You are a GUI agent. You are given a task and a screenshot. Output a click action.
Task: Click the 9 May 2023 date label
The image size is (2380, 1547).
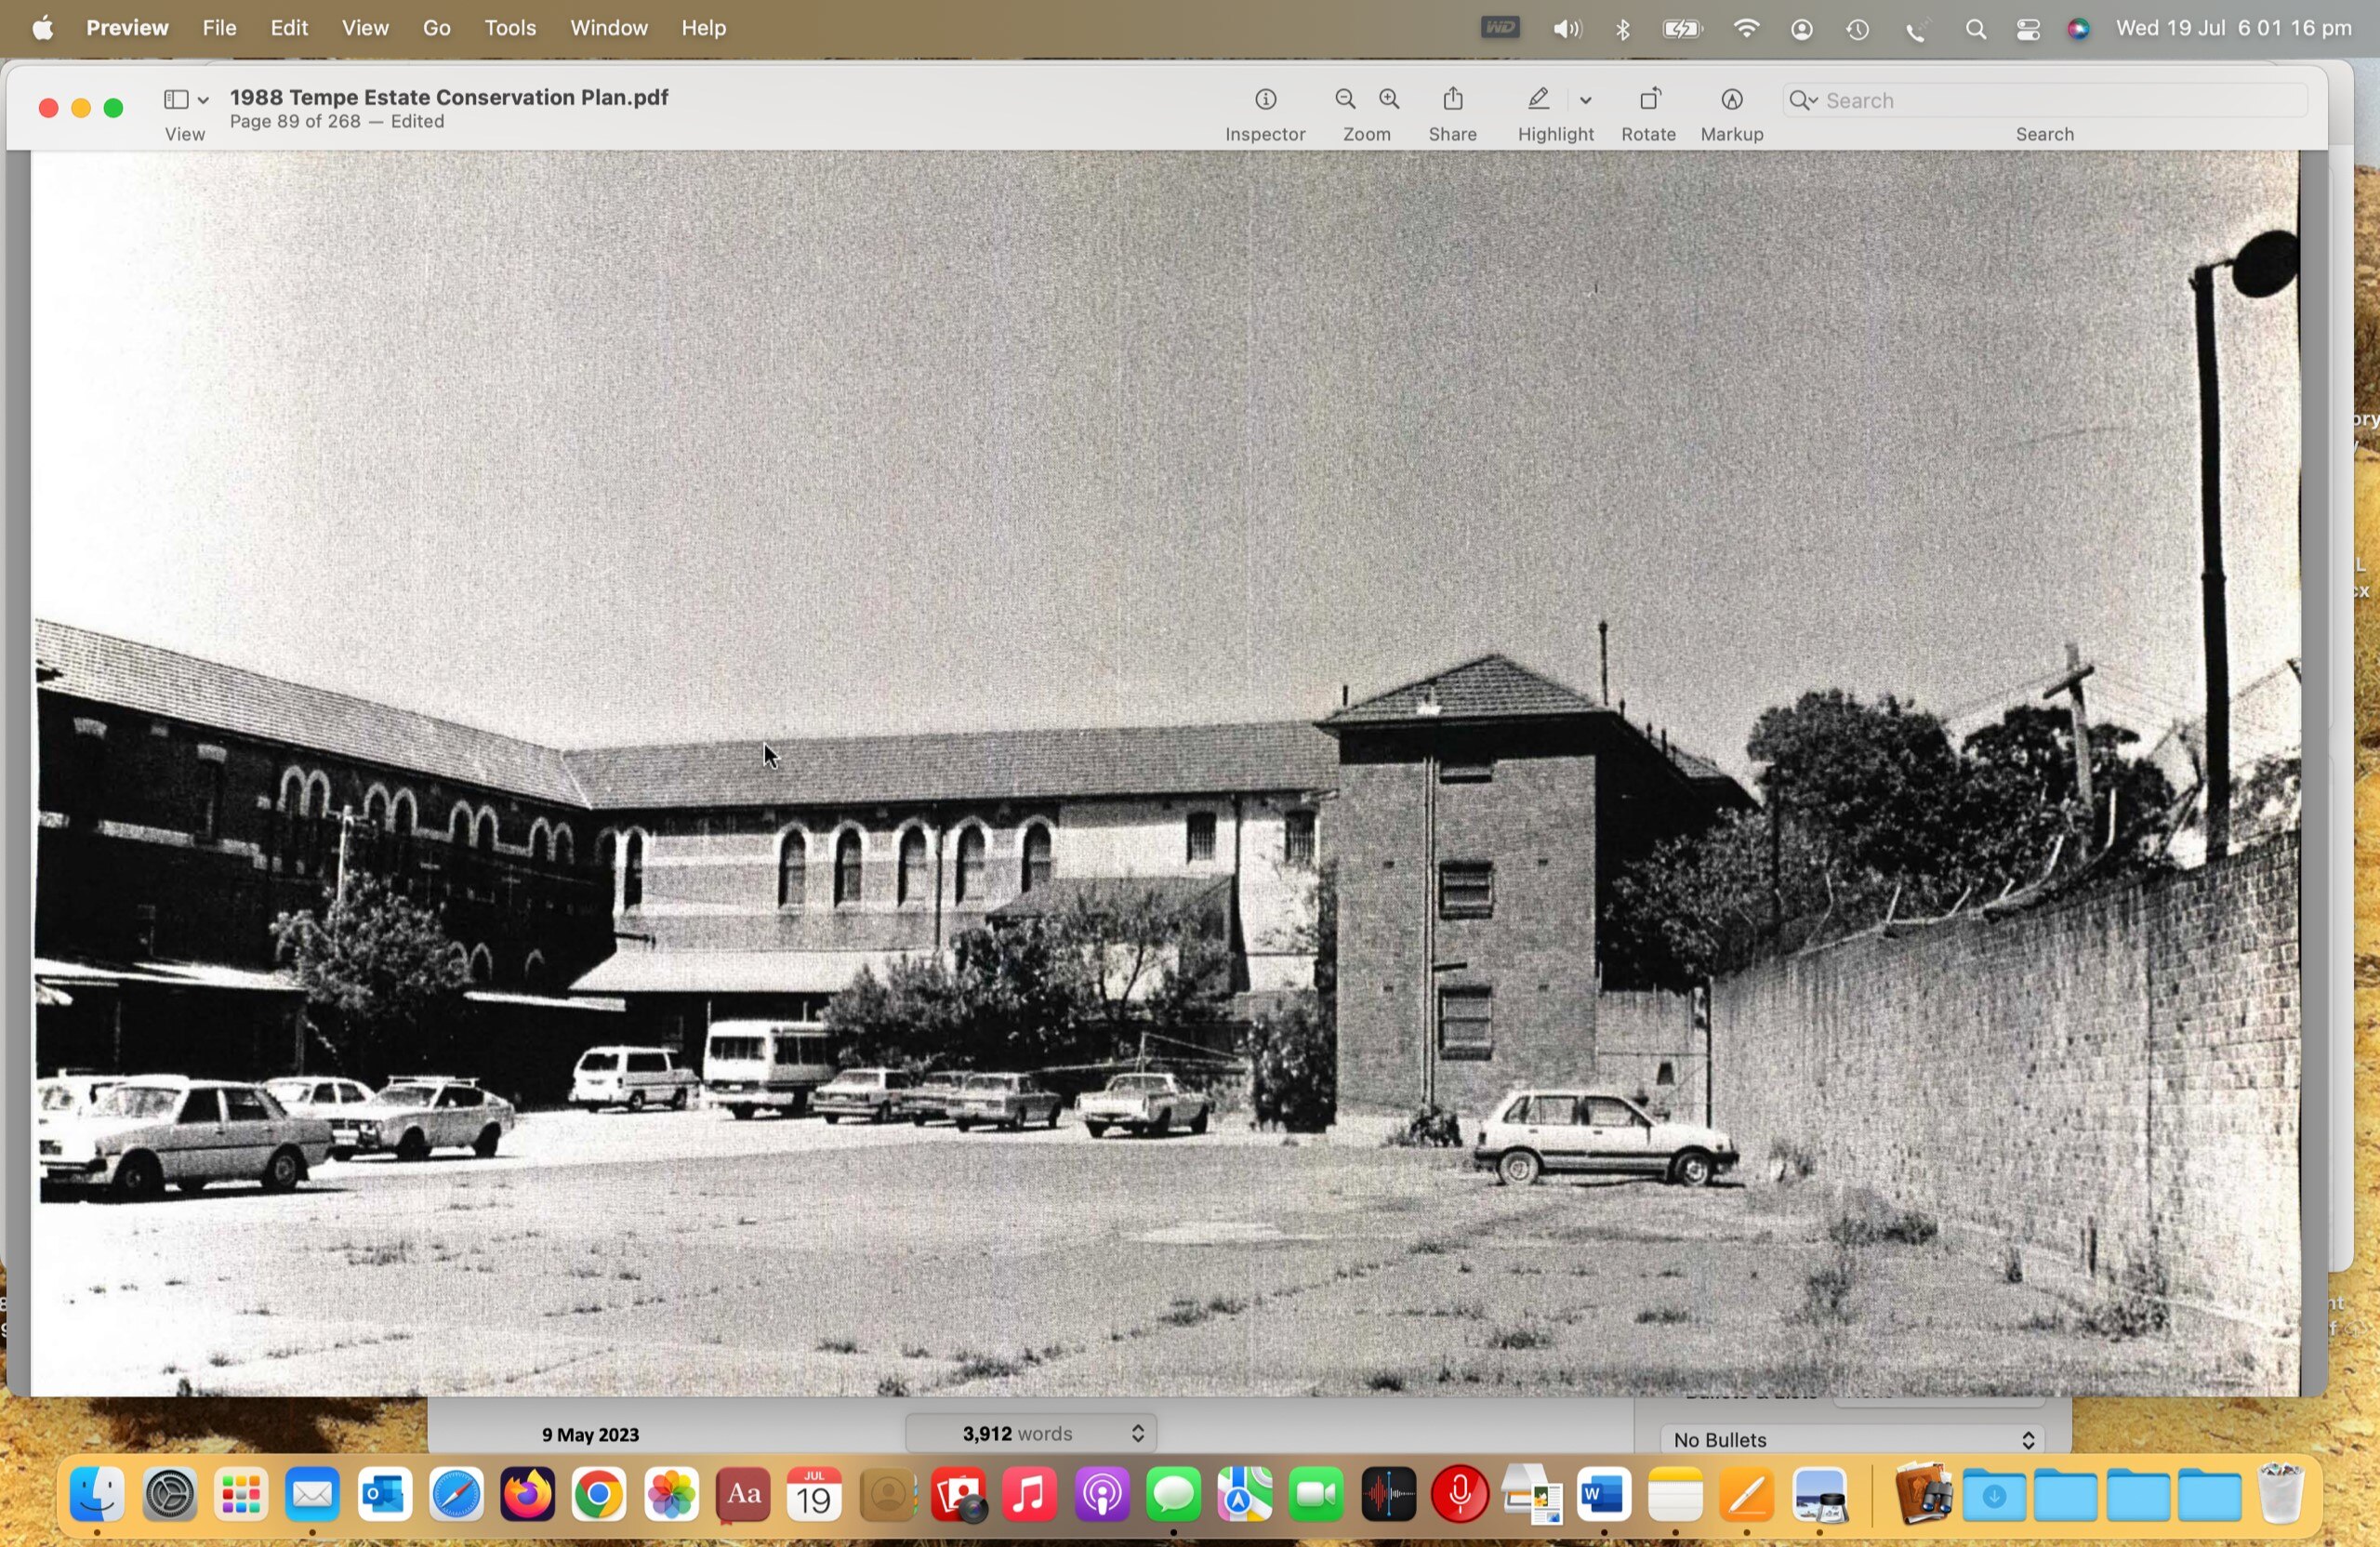click(x=590, y=1435)
